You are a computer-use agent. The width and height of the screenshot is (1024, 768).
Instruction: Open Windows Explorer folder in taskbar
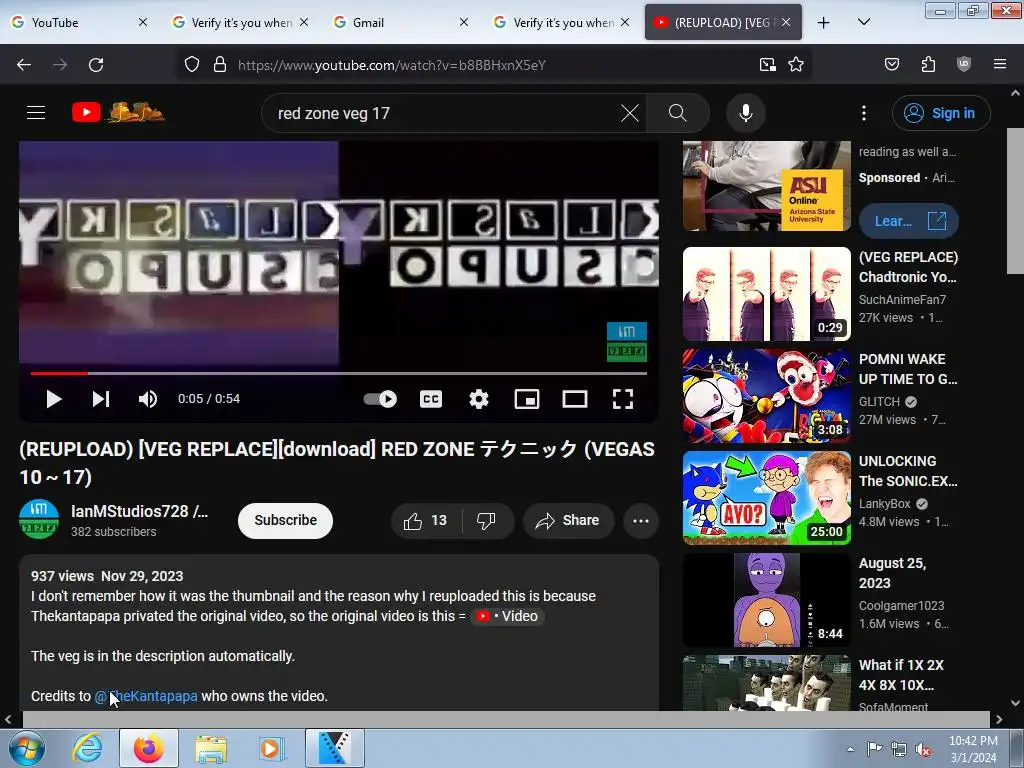(x=211, y=748)
